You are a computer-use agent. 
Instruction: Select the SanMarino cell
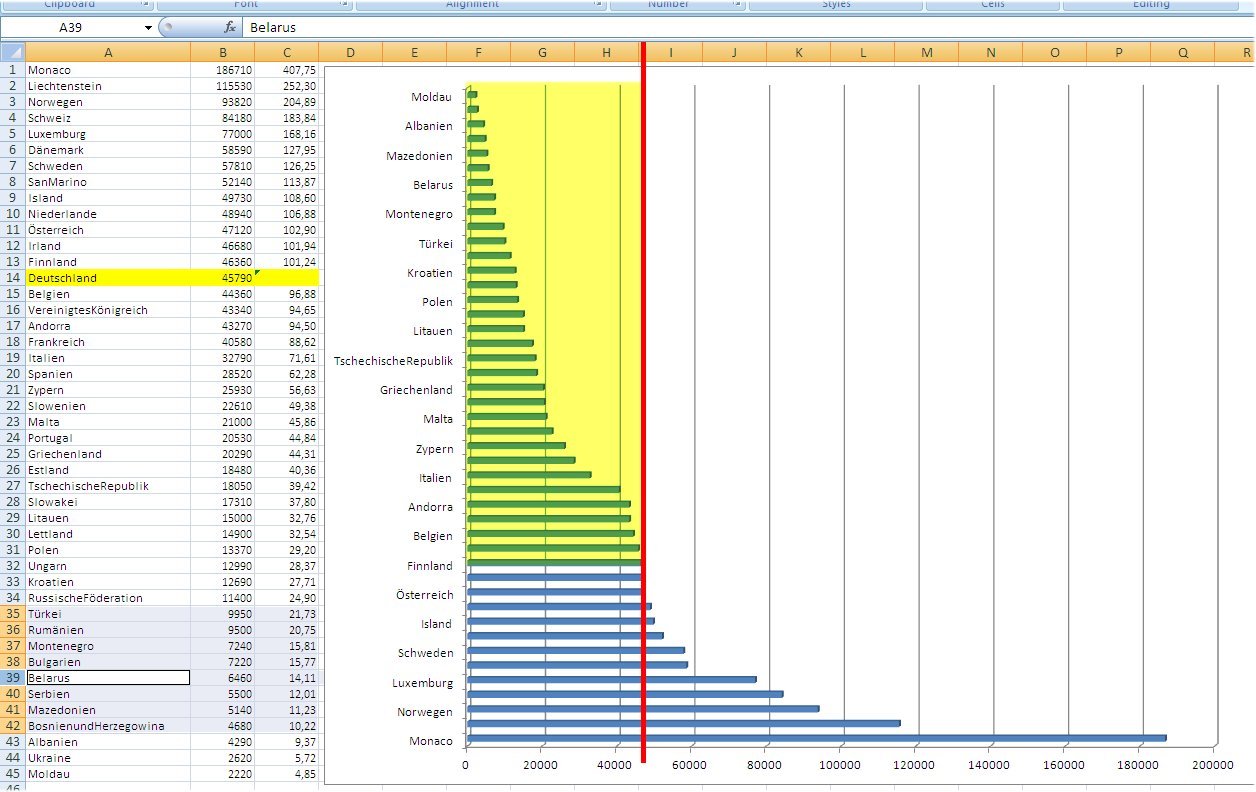point(108,182)
